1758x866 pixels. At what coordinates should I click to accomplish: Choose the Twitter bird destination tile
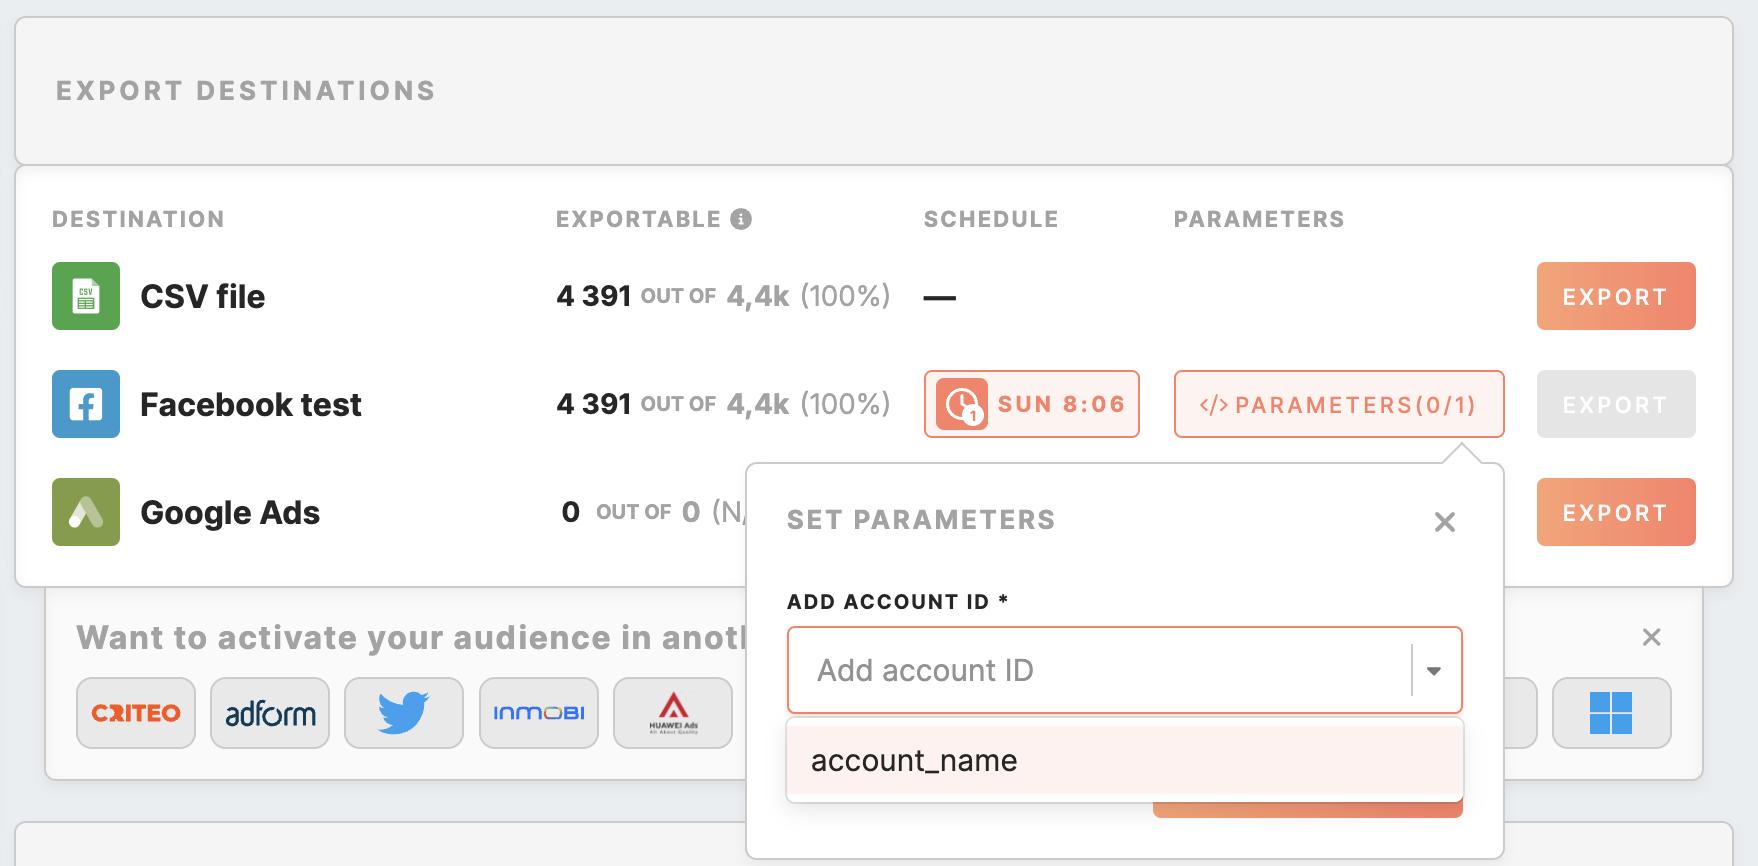(404, 713)
